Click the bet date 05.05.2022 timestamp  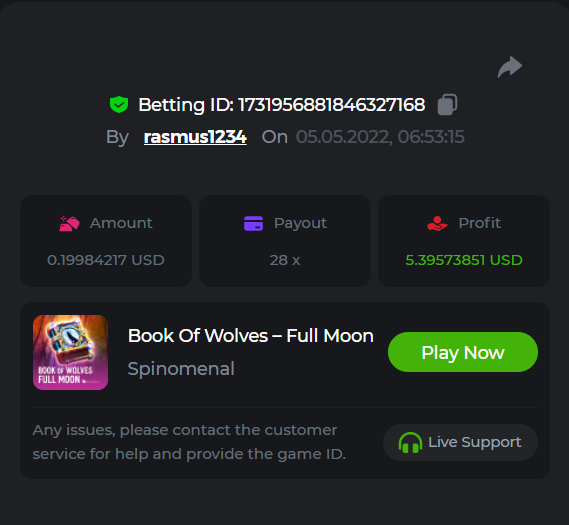380,137
